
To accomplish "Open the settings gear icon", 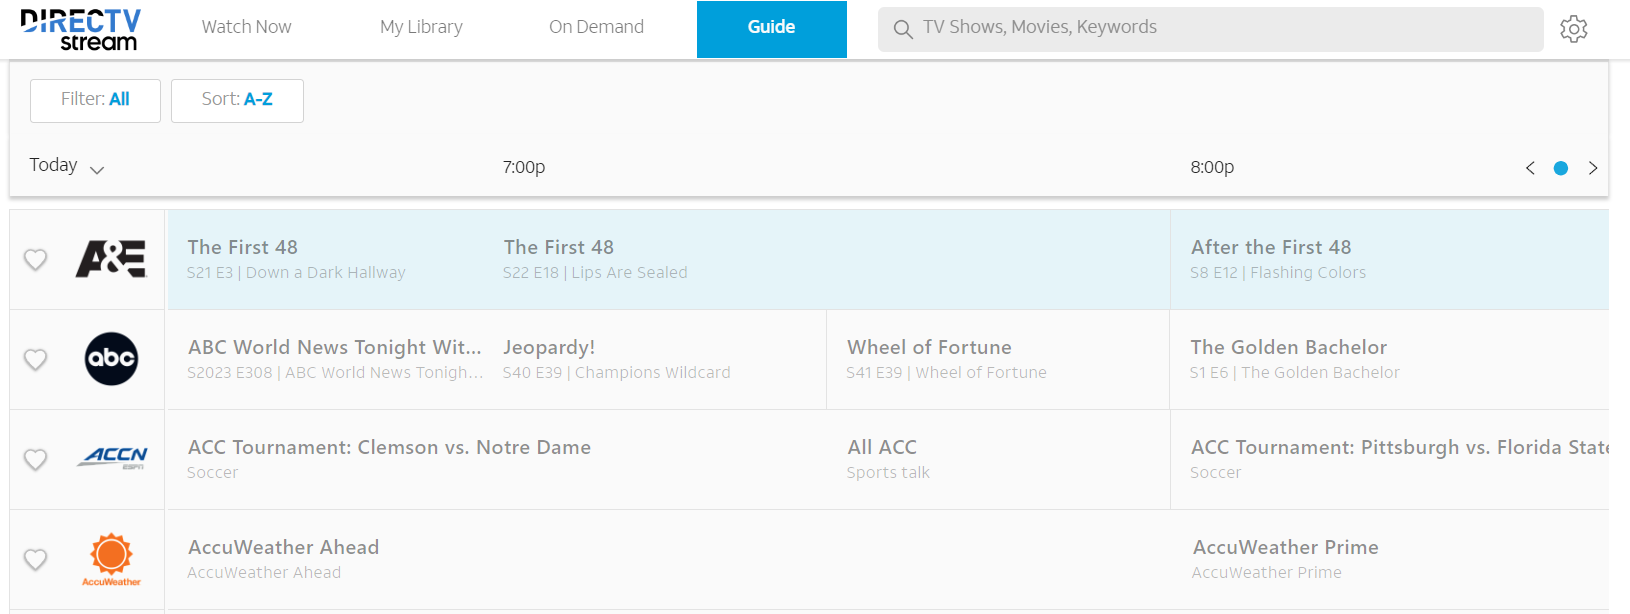I will (x=1573, y=29).
